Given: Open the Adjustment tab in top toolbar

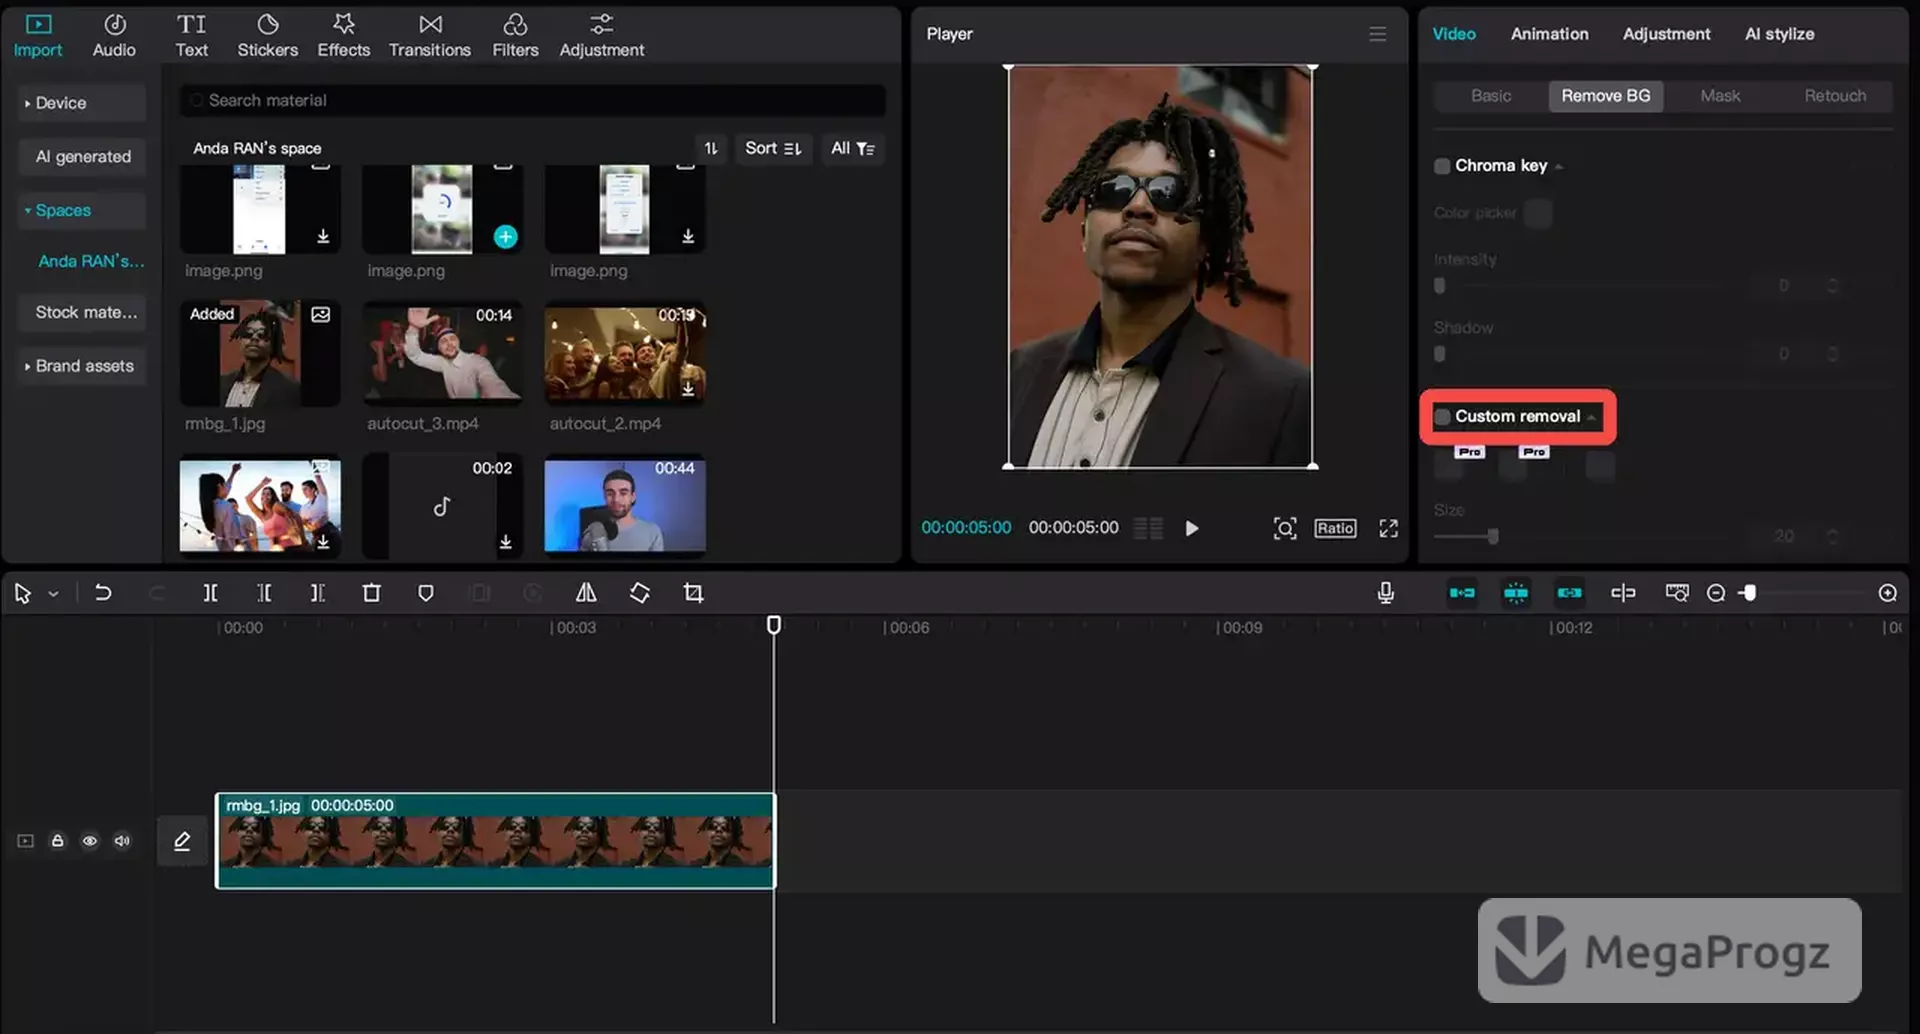Looking at the screenshot, I should 601,36.
